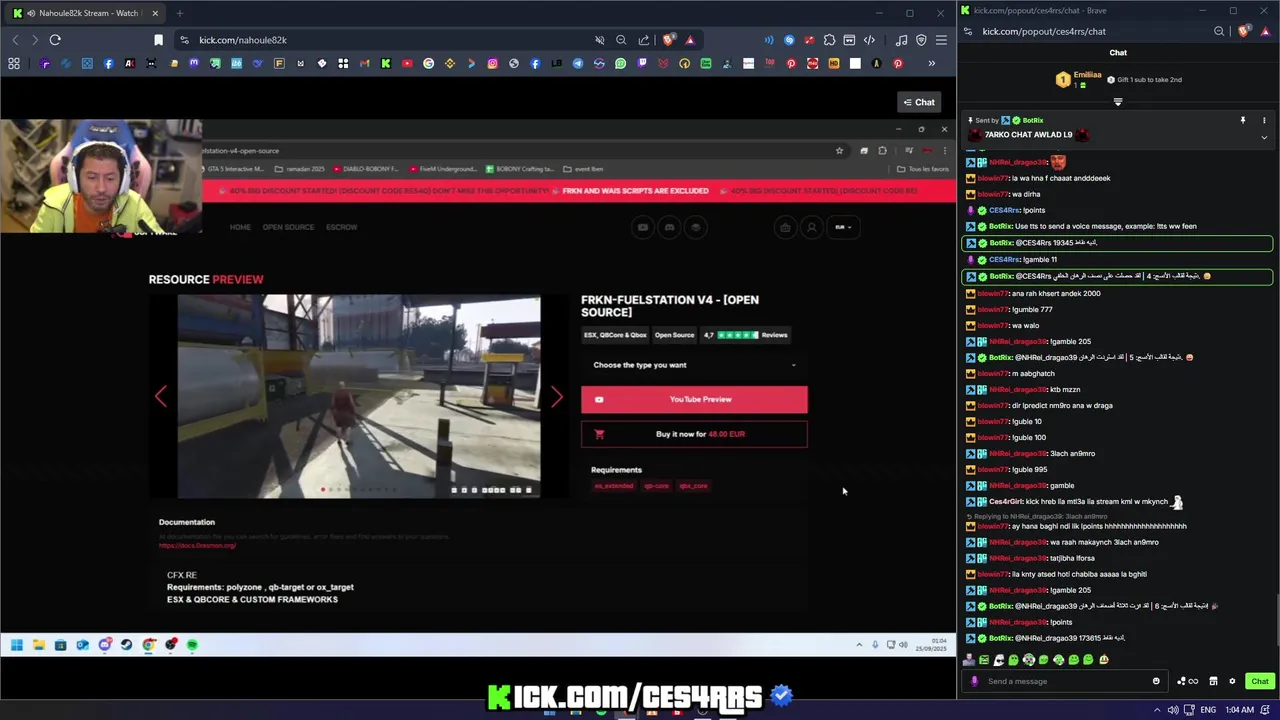Open the Instagram bookmark in the bookmarks bar
This screenshot has width=1280, height=720.
click(x=492, y=64)
